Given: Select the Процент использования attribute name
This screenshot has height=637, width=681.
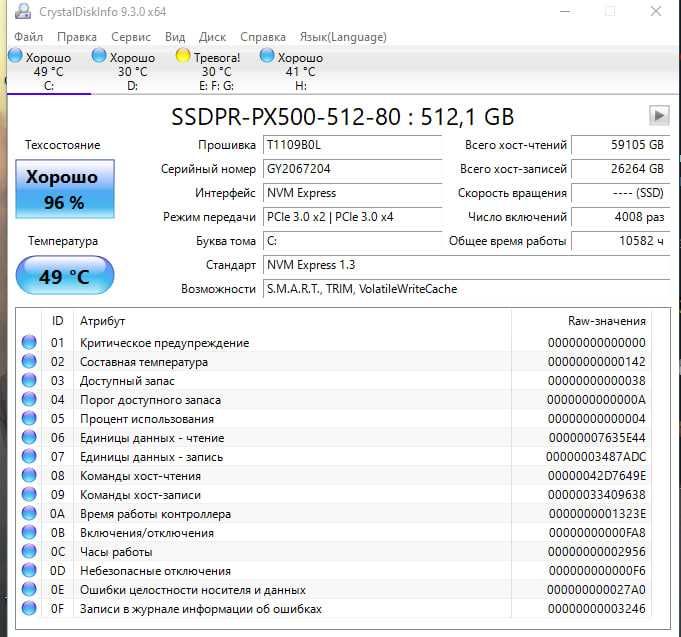Looking at the screenshot, I should click(x=147, y=419).
